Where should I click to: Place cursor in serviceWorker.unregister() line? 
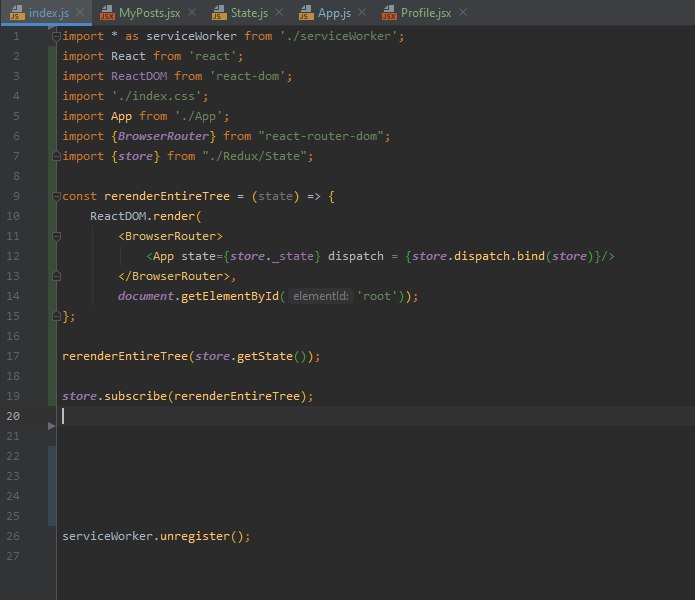(155, 536)
